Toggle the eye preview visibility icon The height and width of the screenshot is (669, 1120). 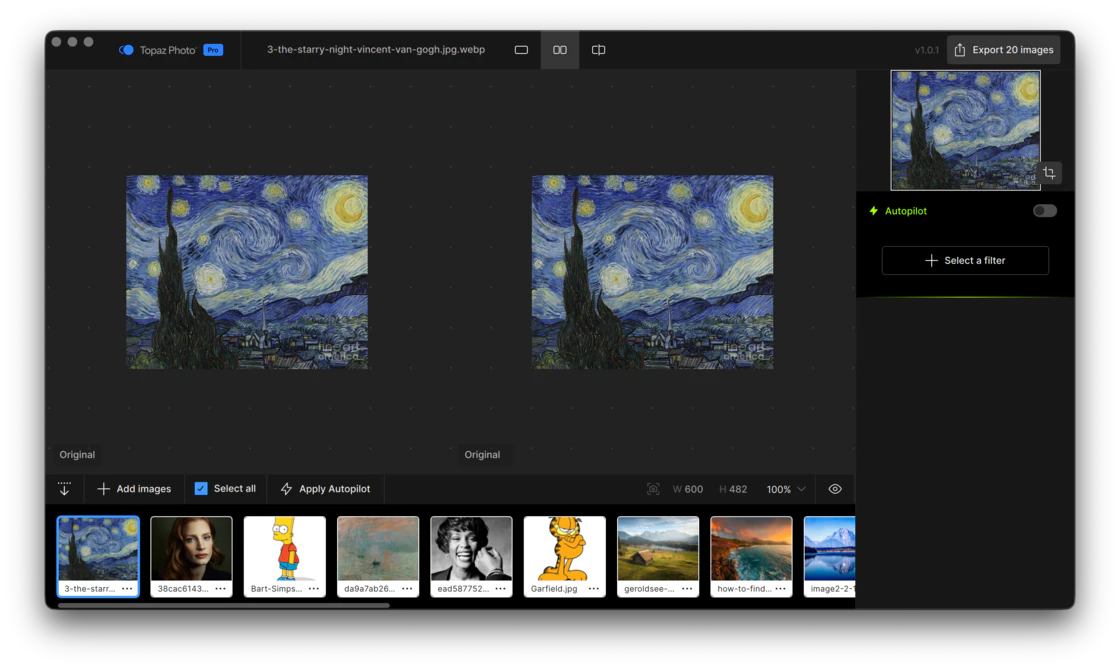pyautogui.click(x=835, y=489)
